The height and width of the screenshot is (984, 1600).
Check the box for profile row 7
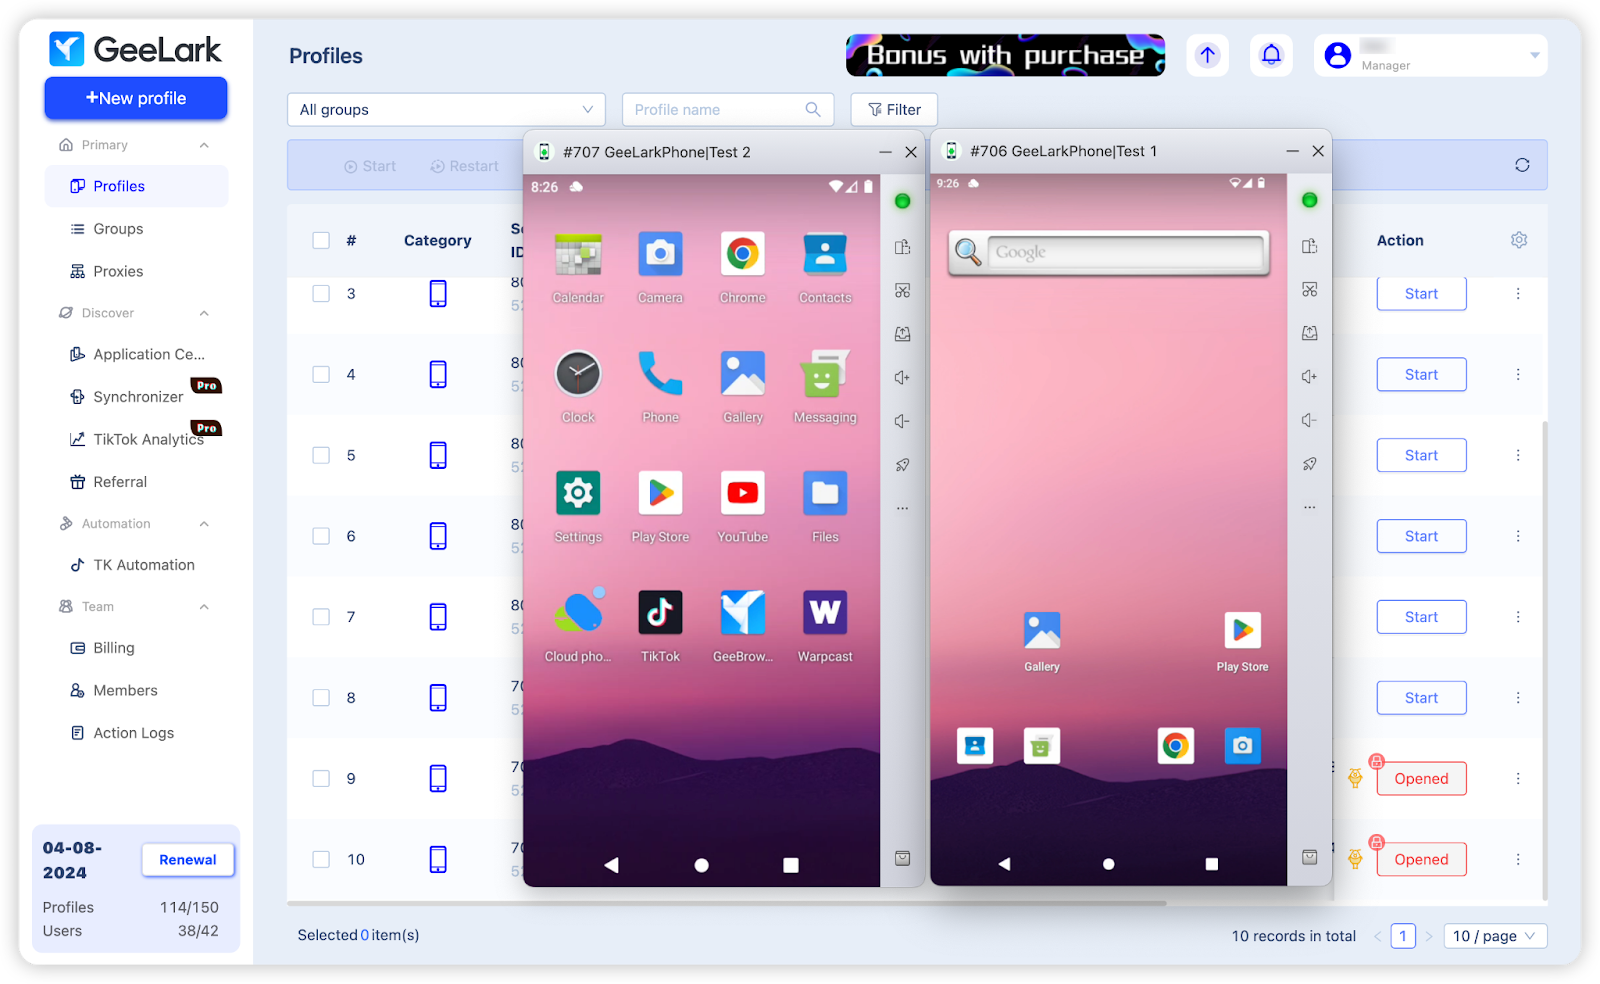click(x=321, y=617)
